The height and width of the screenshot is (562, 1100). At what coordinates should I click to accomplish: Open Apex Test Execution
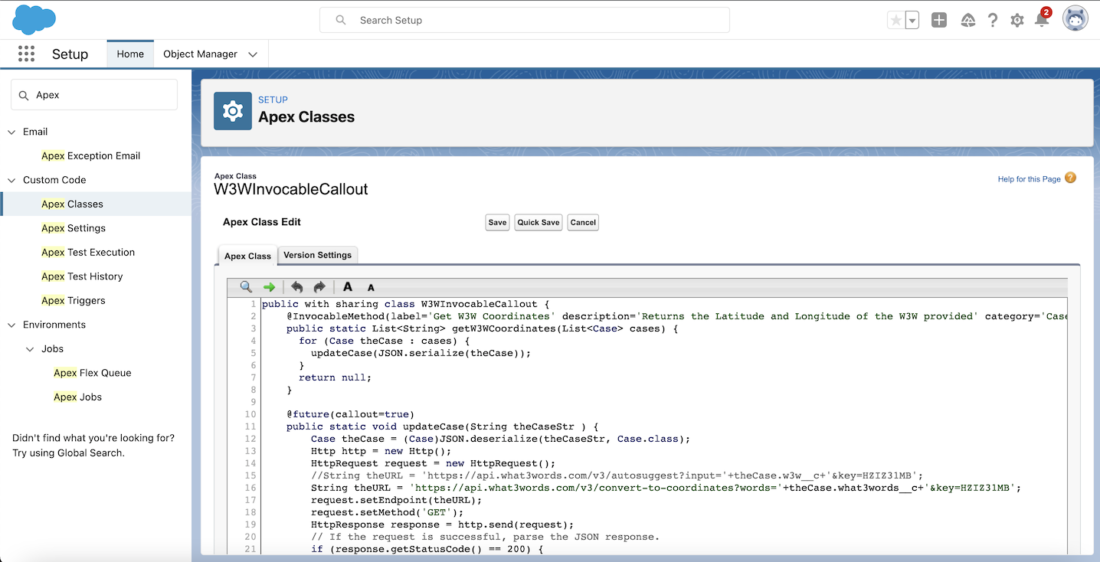coord(88,252)
